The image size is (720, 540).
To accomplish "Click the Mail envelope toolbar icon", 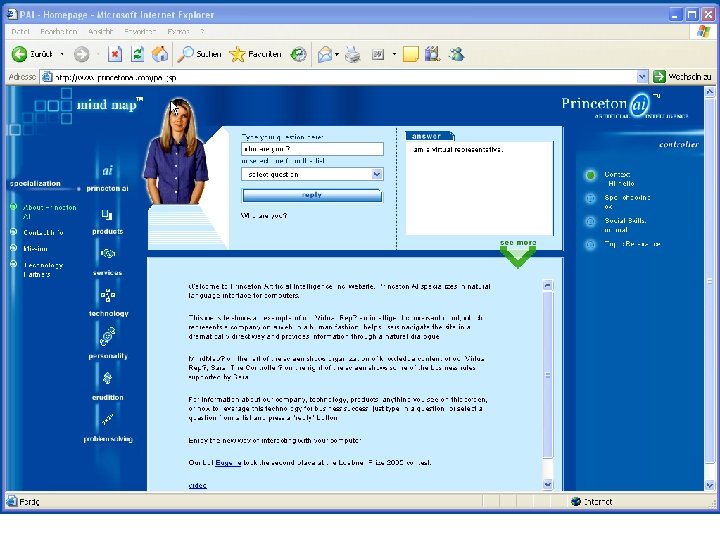I will click(x=325, y=55).
